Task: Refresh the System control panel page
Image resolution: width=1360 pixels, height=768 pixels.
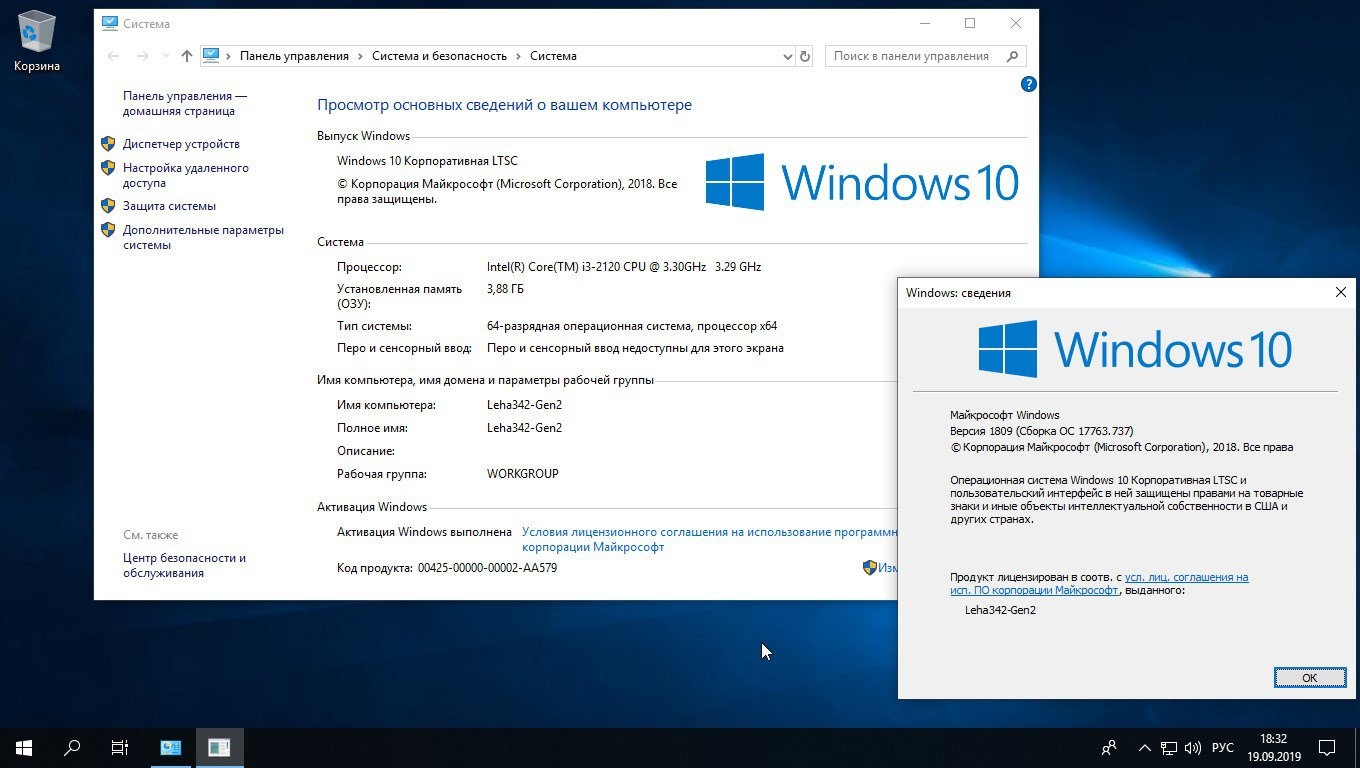Action: pyautogui.click(x=806, y=56)
